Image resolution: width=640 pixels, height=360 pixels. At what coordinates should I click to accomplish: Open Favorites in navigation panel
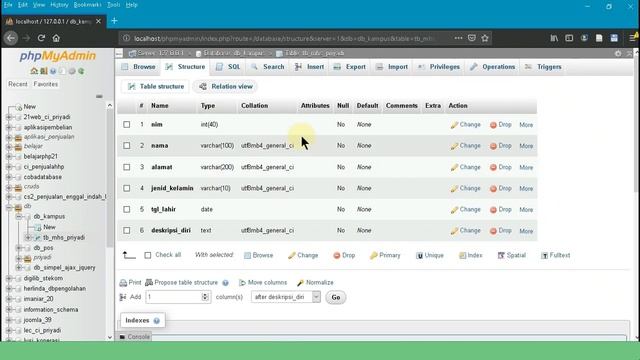[x=46, y=84]
